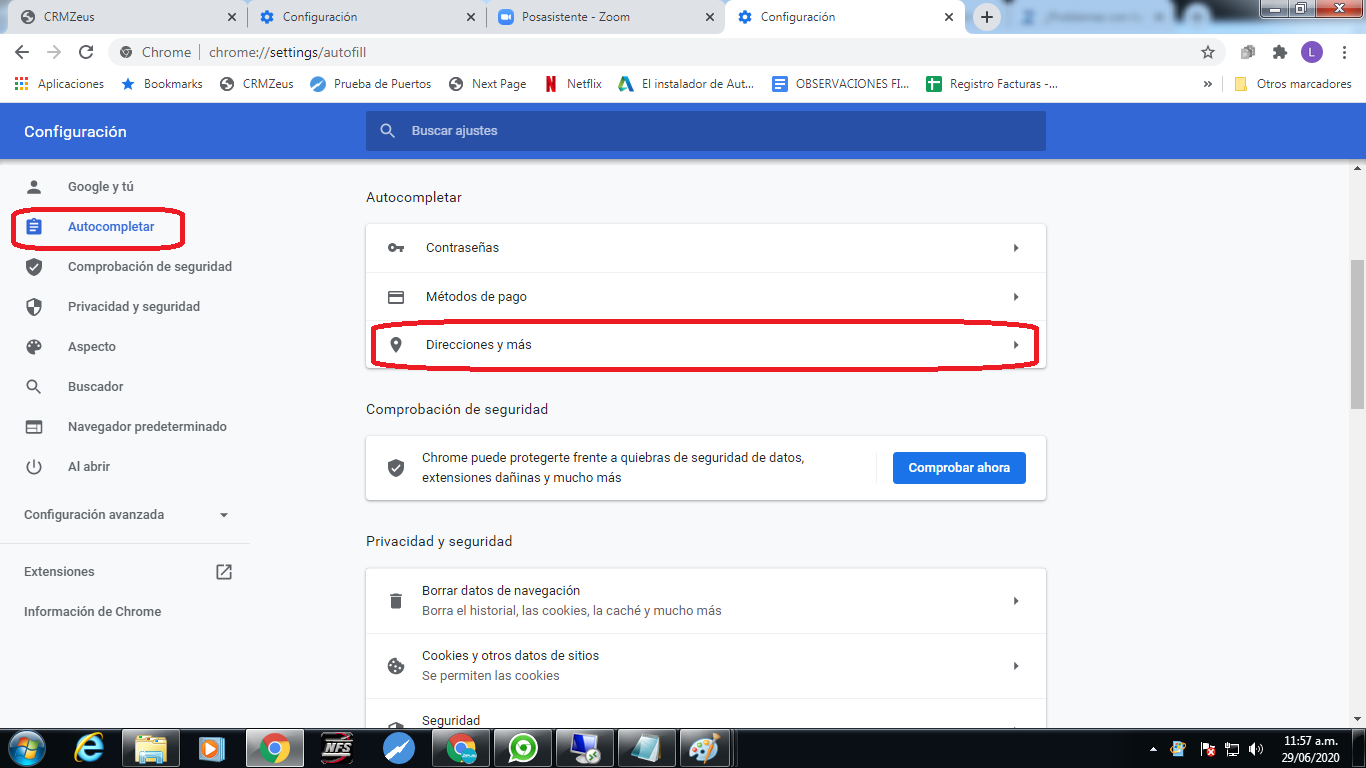Open Métodos de pago settings
Screen dimensions: 1366x768
[x=705, y=297]
